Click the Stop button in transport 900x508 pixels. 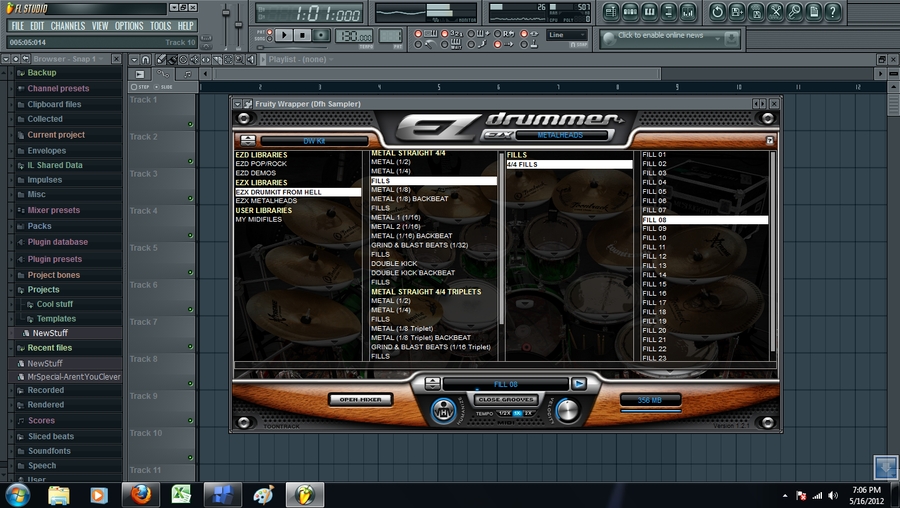[x=302, y=35]
